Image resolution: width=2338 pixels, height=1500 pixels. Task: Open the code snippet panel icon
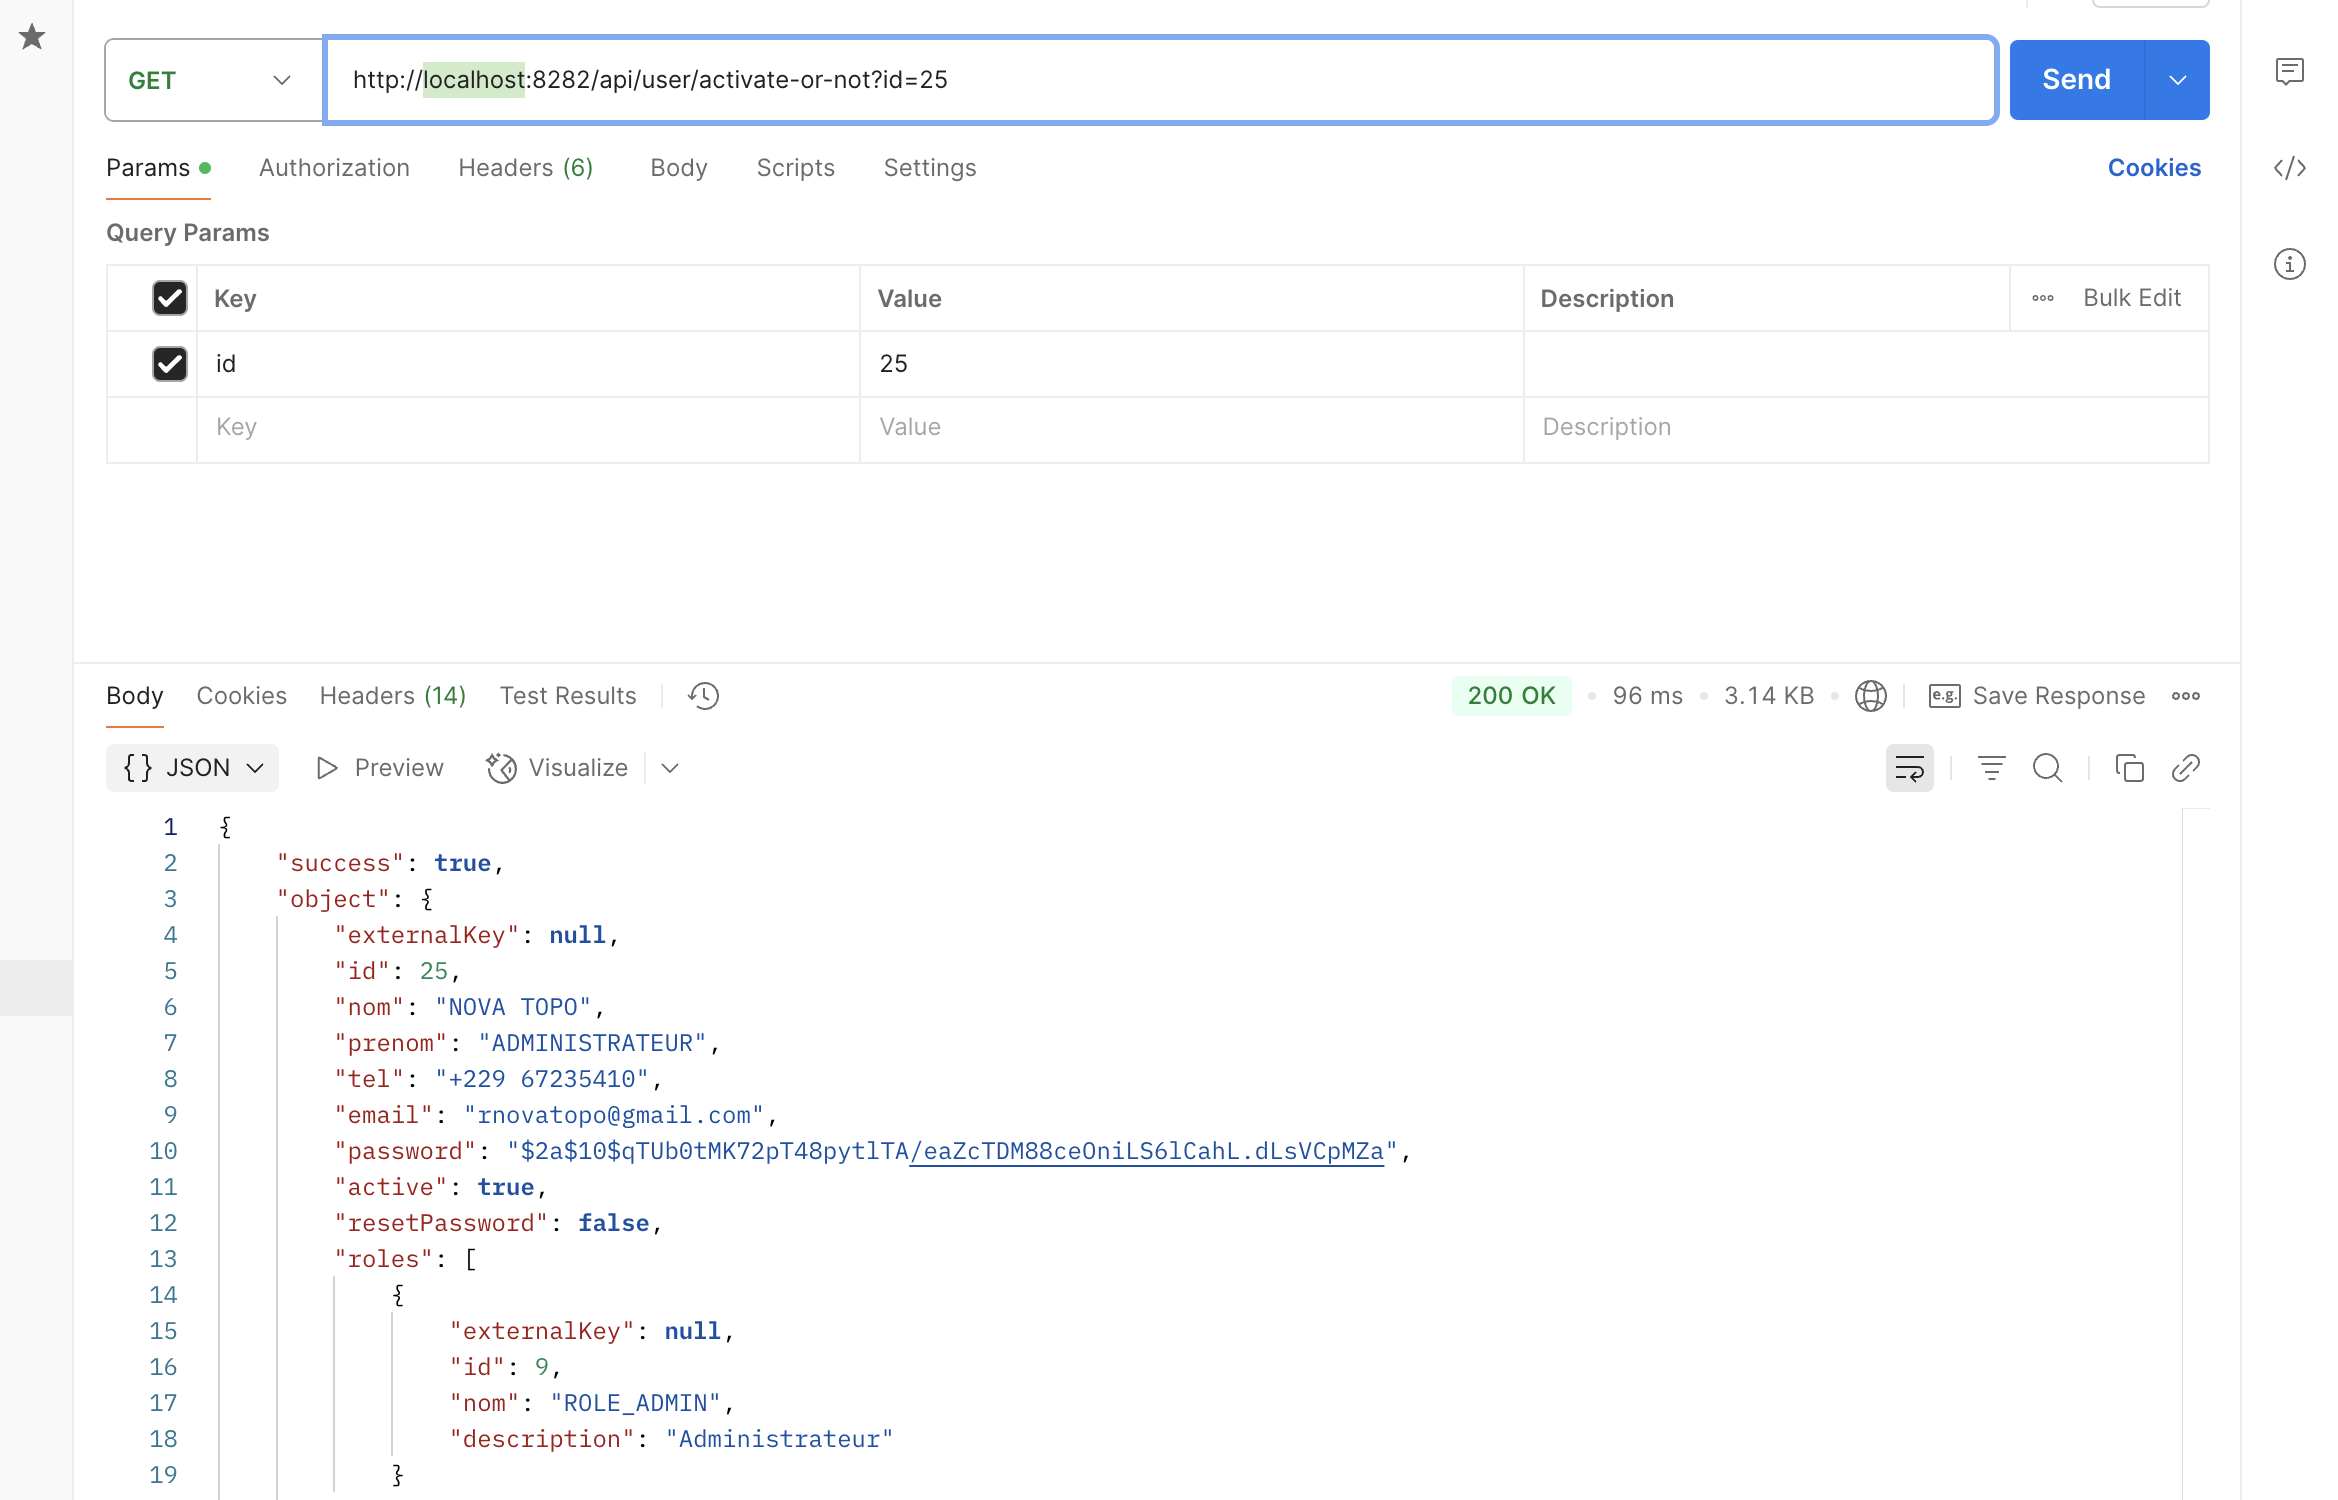(2289, 168)
